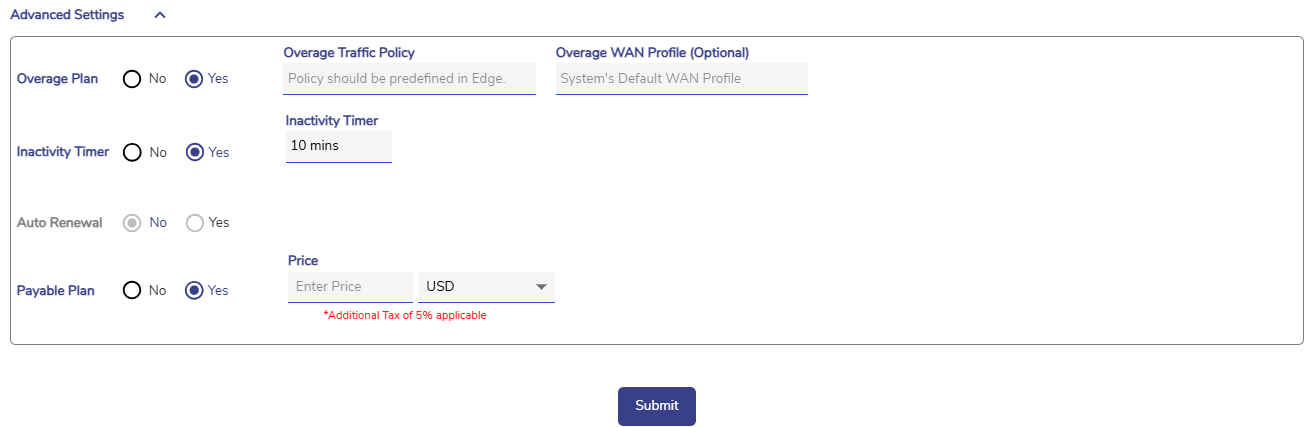
Task: Select No for Auto Renewal
Action: point(132,223)
